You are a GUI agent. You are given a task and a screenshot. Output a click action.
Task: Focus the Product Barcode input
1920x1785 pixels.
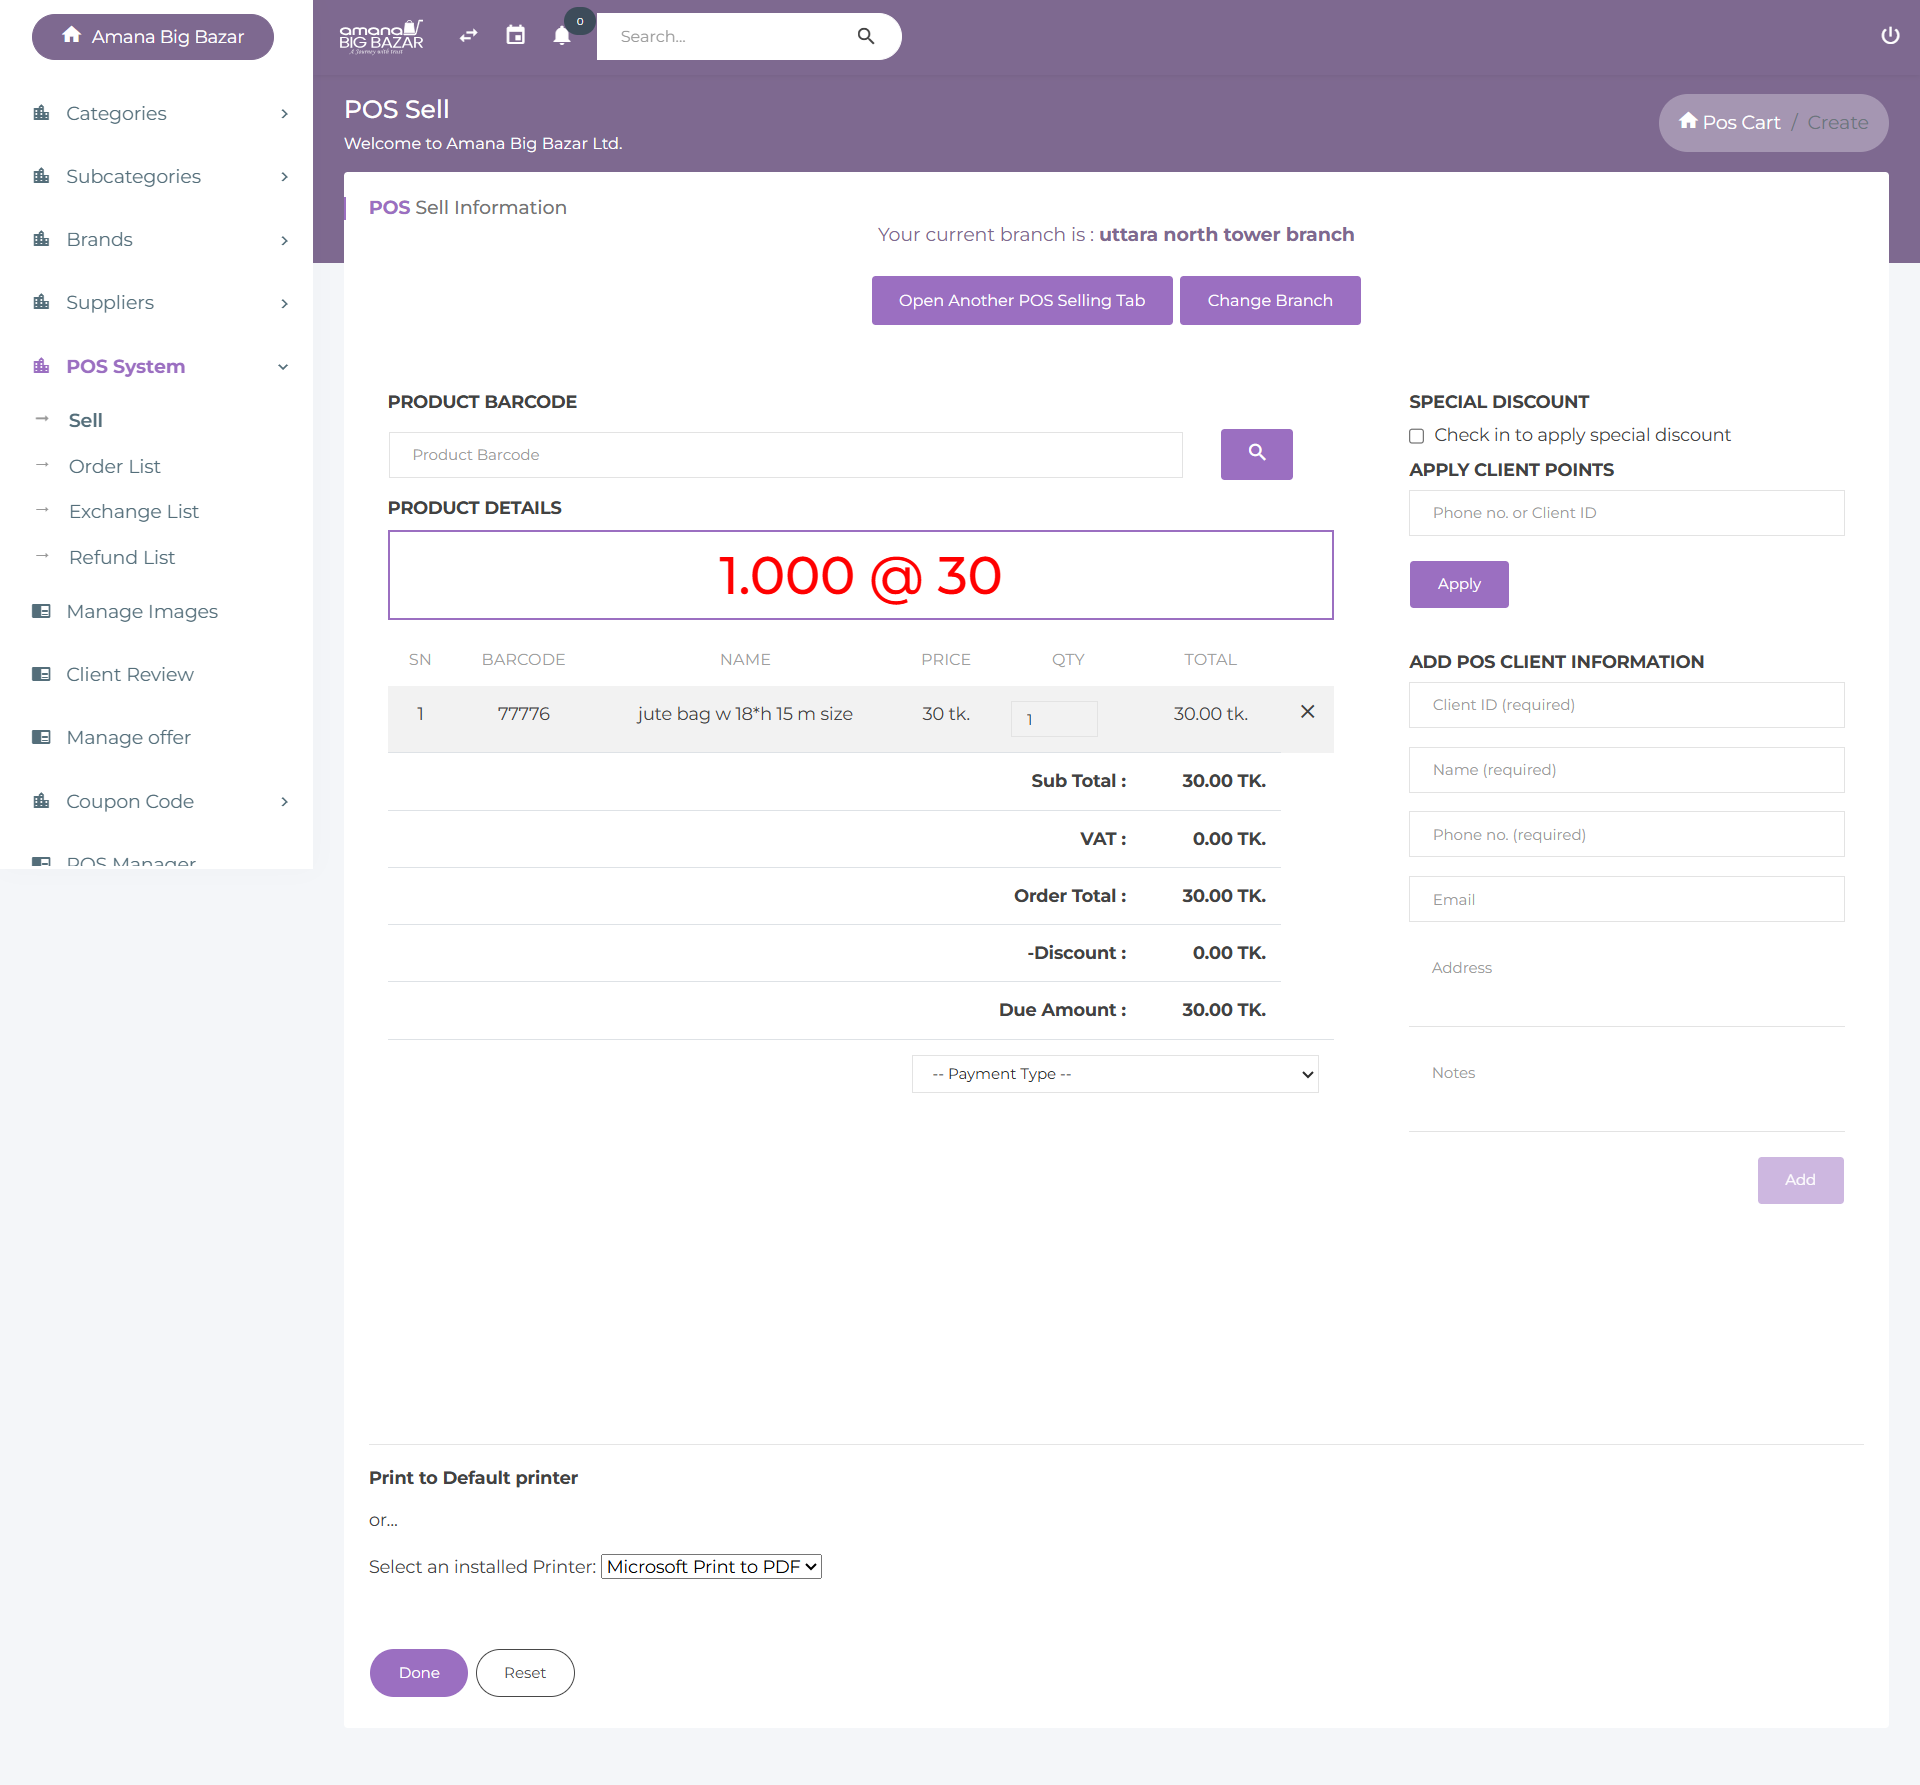(785, 455)
